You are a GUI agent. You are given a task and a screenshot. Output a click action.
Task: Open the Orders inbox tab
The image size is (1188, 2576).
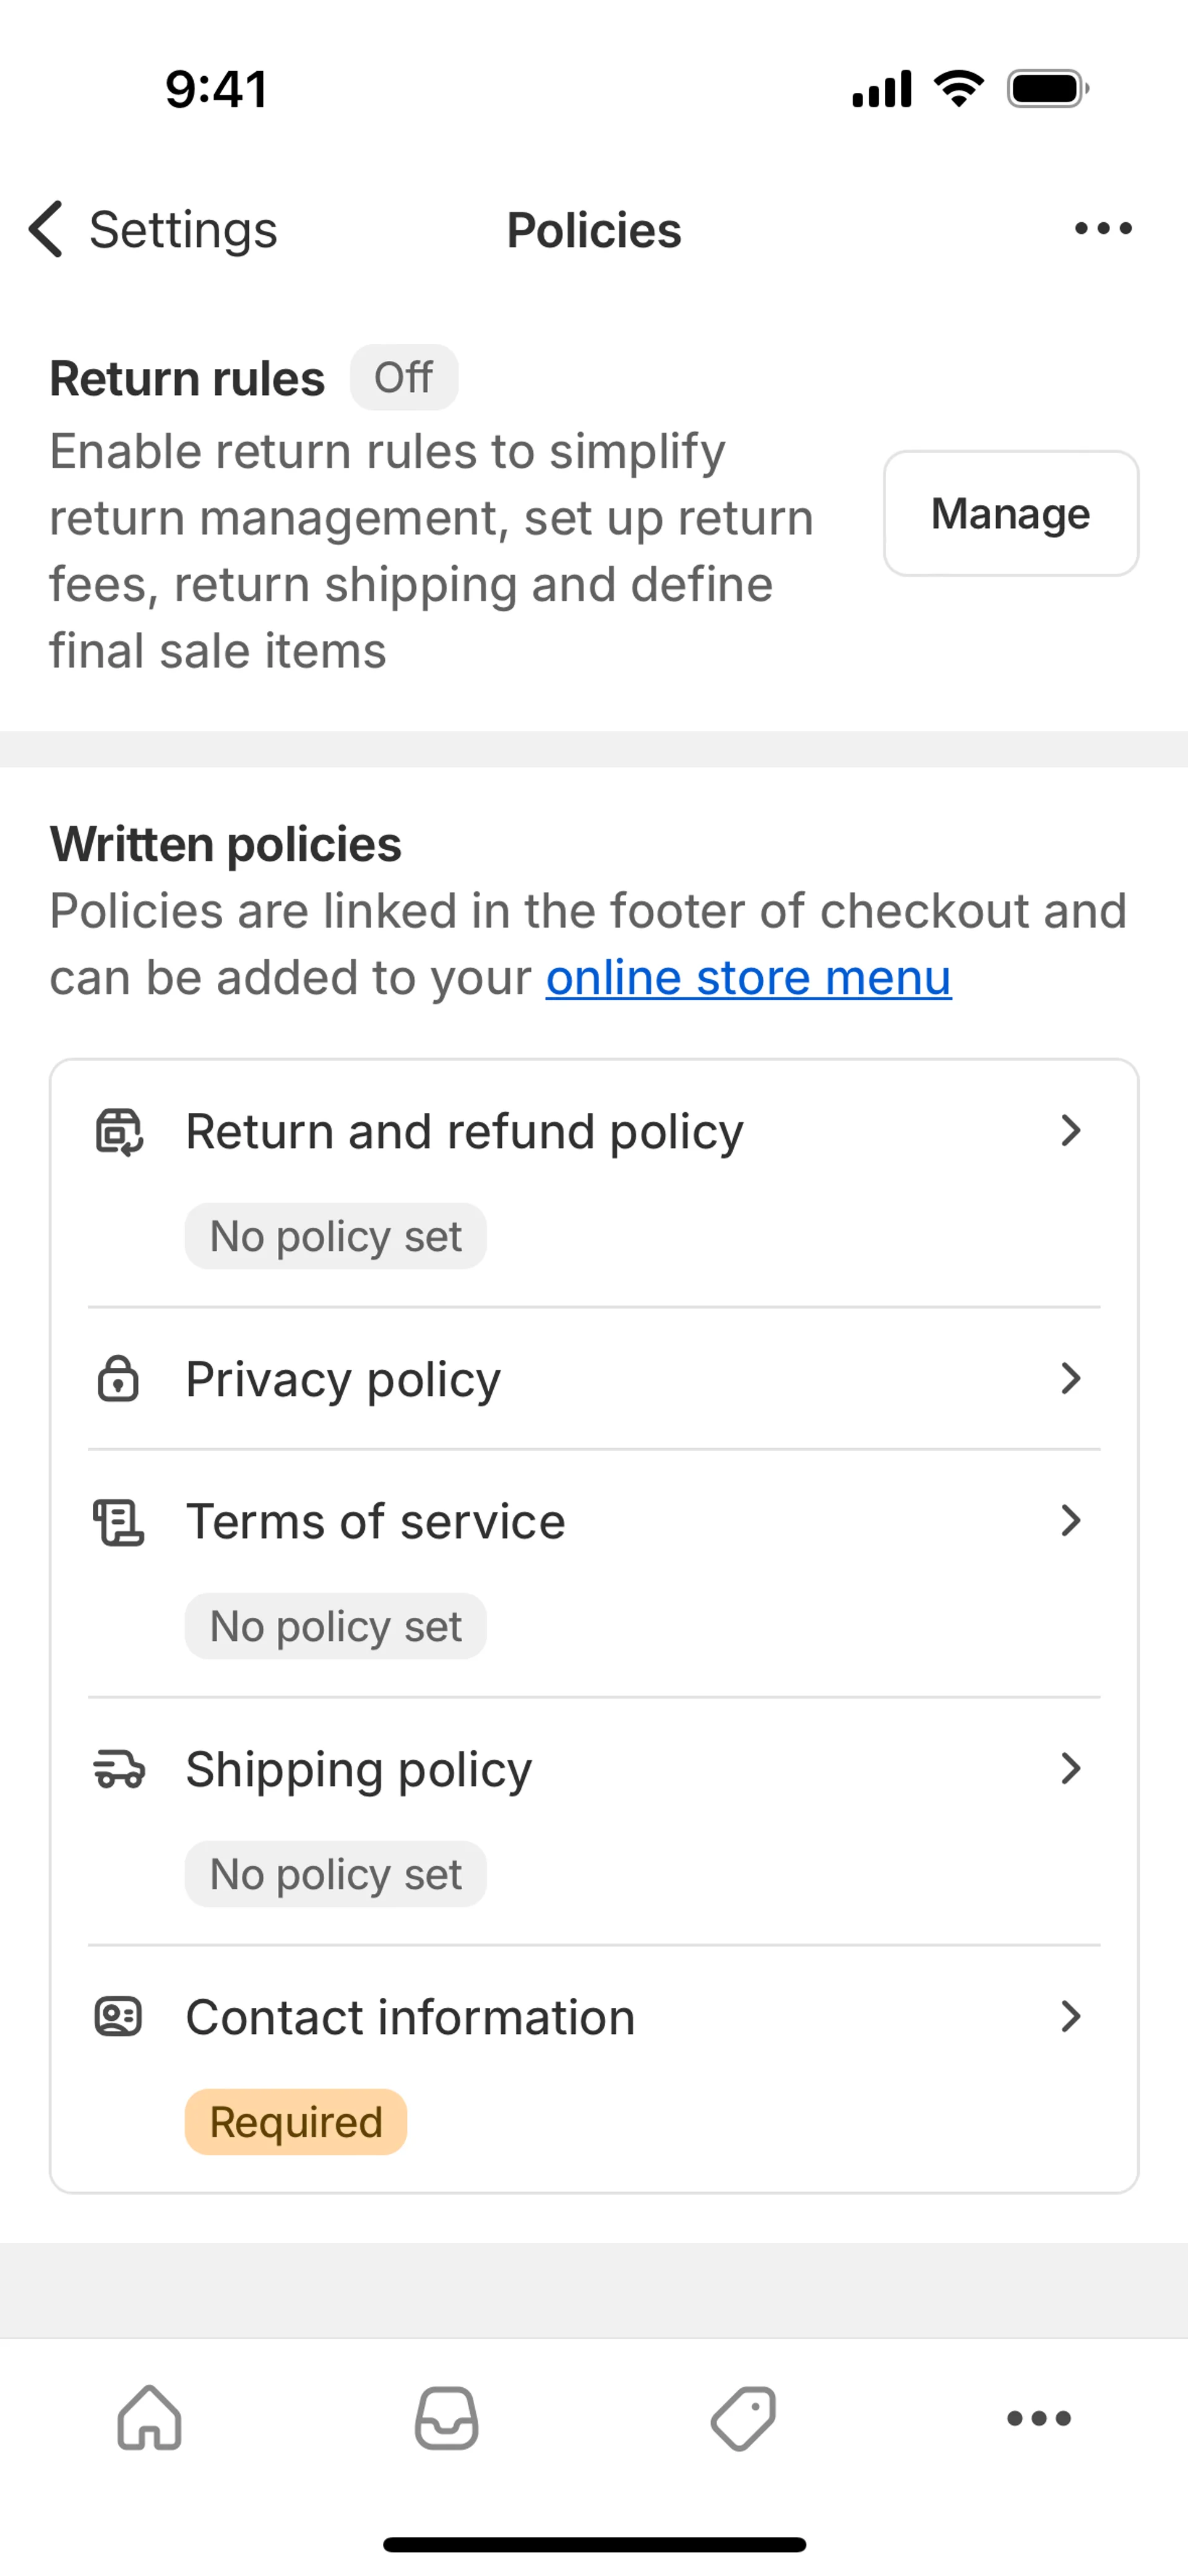pyautogui.click(x=446, y=2418)
